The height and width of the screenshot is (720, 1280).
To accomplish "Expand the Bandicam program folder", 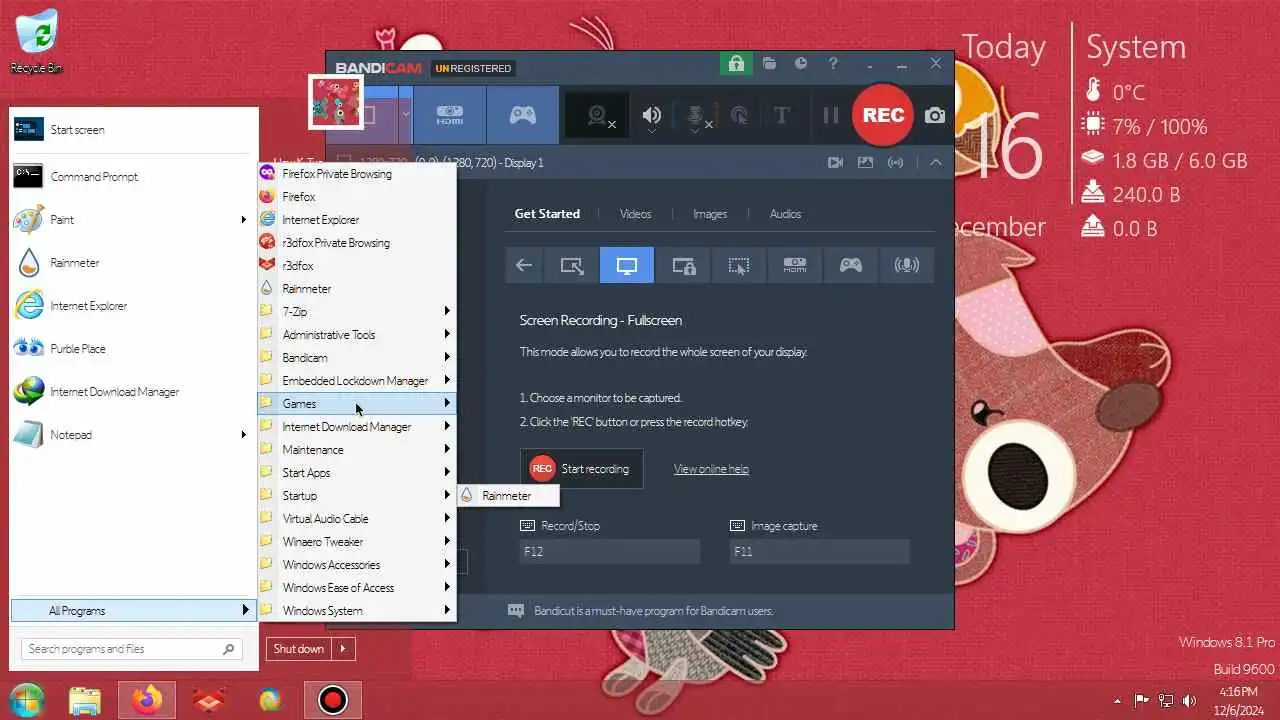I will (357, 358).
